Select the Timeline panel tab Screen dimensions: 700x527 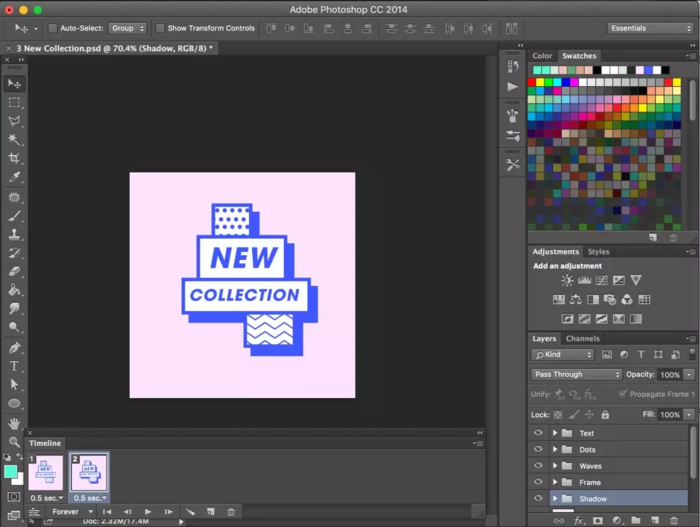point(45,443)
